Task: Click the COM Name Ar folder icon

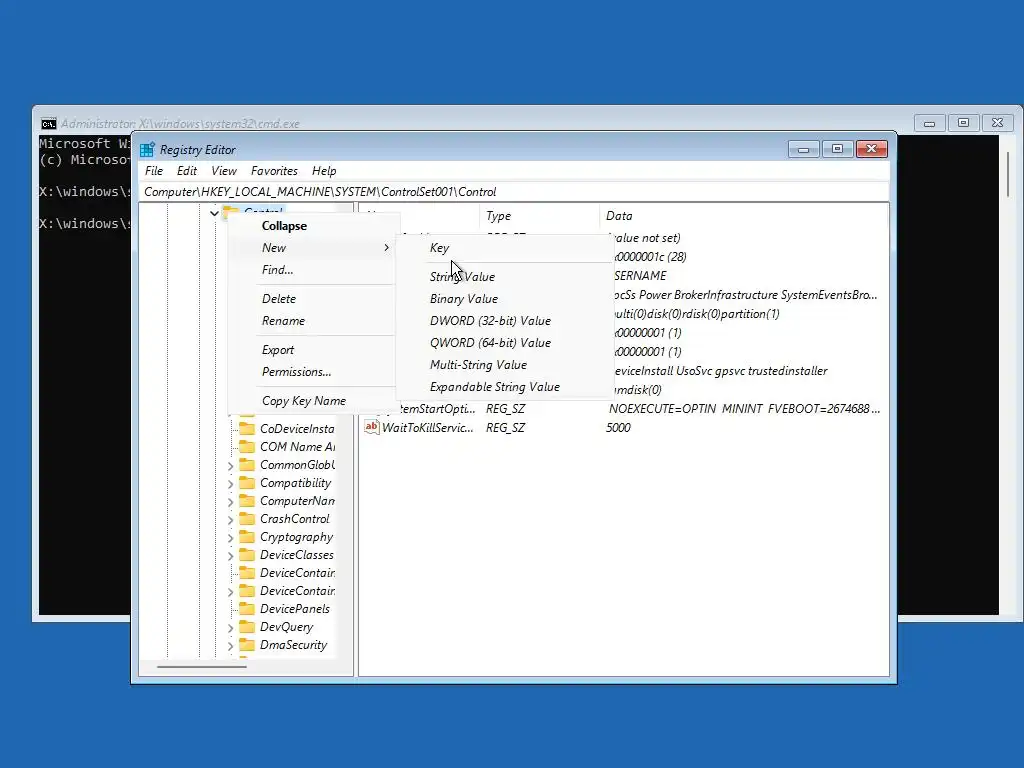Action: pyautogui.click(x=247, y=447)
